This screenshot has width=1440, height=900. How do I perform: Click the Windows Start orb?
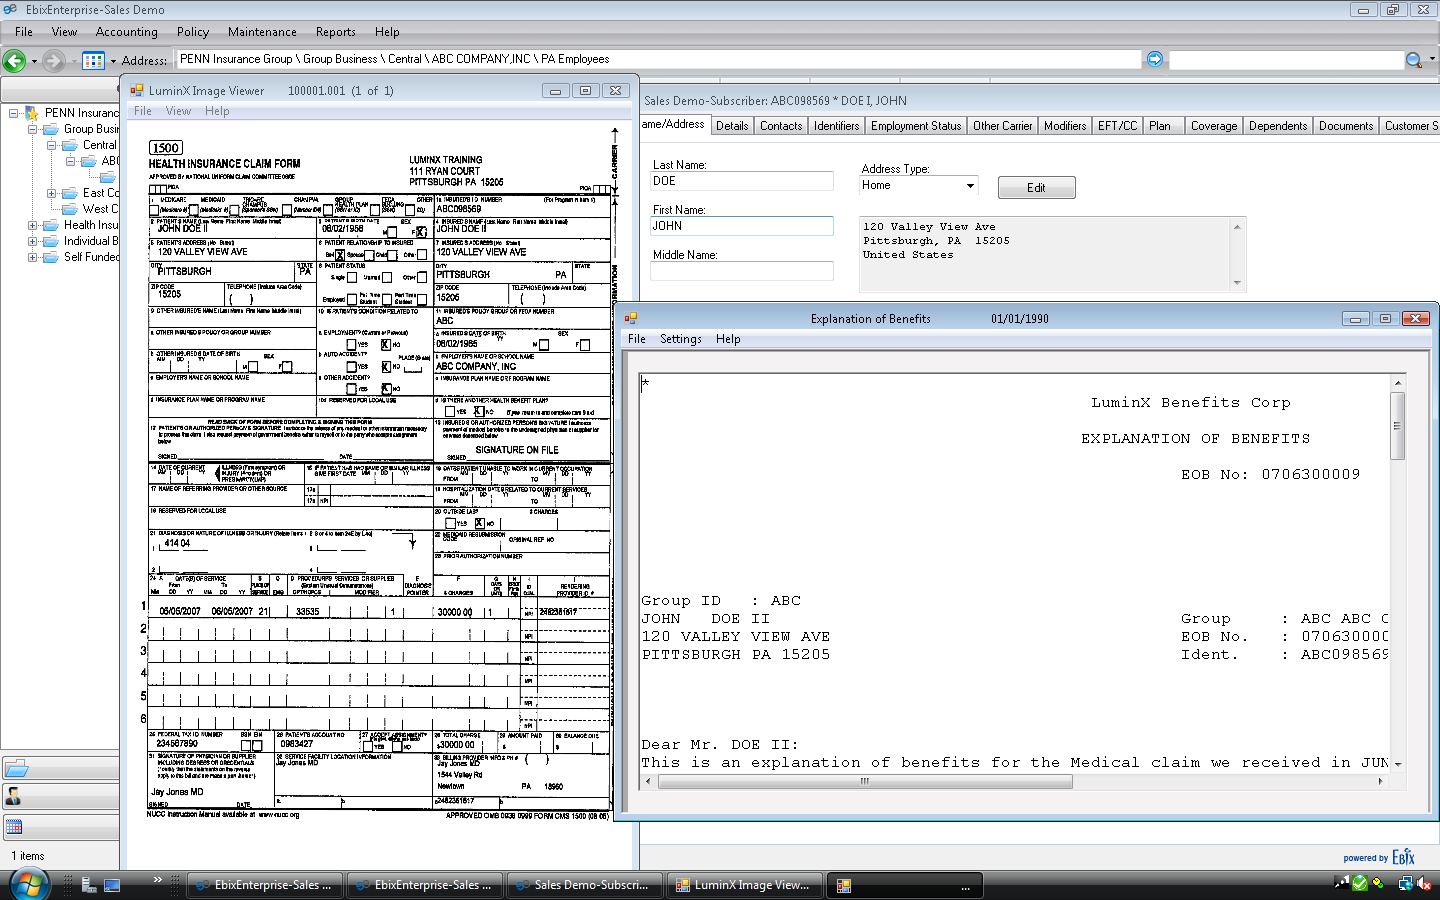click(x=29, y=884)
